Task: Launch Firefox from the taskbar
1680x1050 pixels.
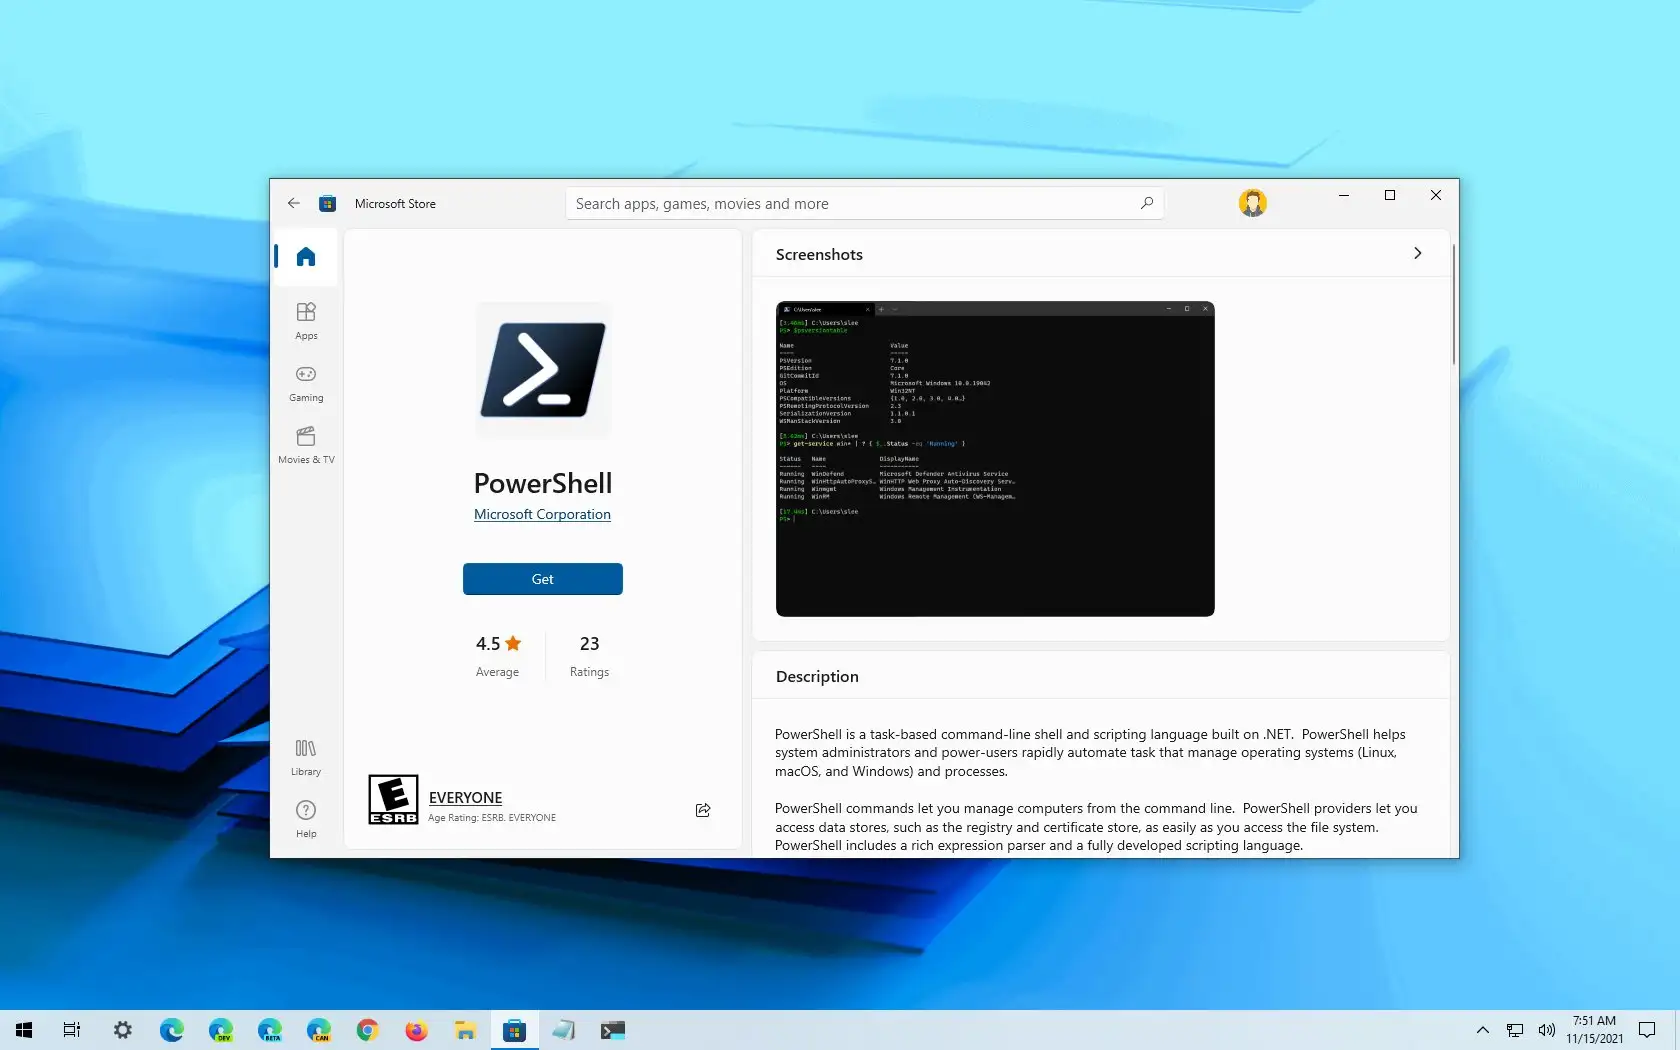Action: click(416, 1030)
